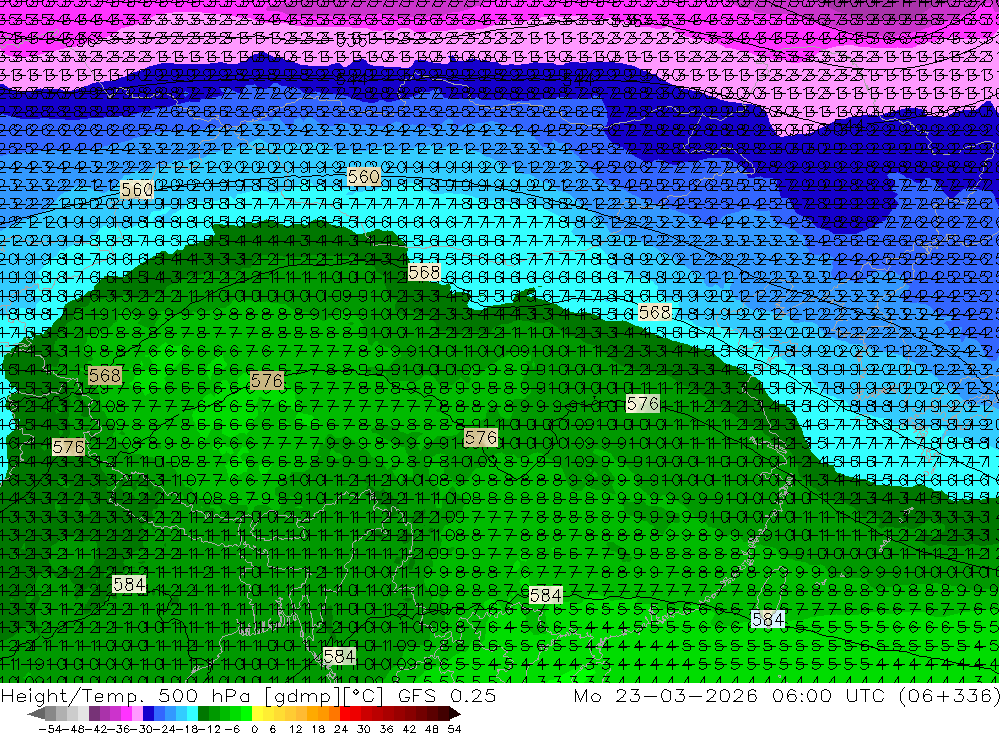Click the leftmost "560" contour label
1000x733 pixels.
136,189
